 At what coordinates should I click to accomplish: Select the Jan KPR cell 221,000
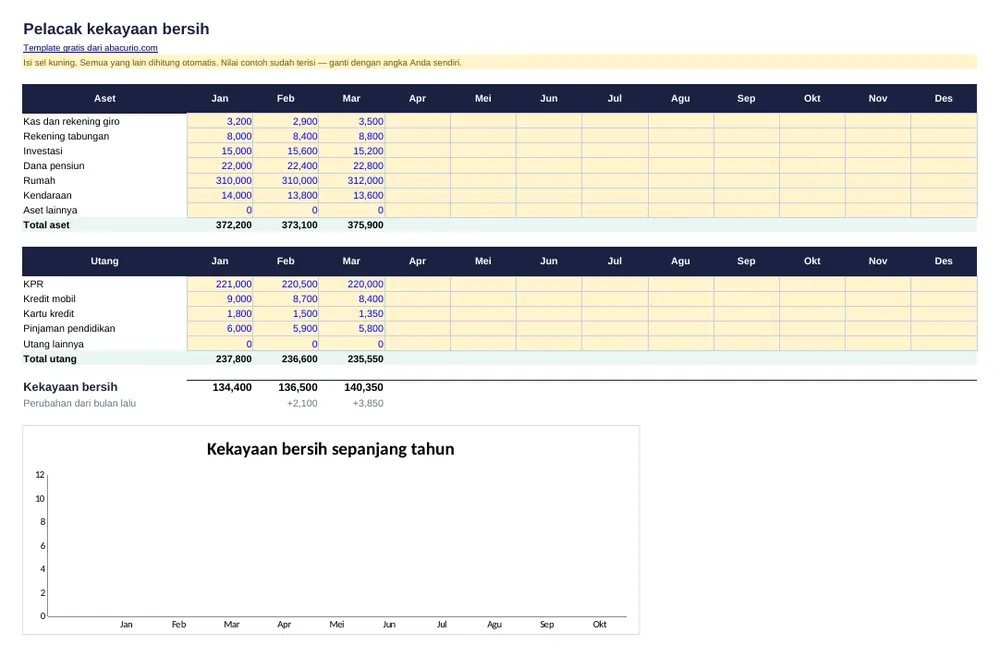220,284
